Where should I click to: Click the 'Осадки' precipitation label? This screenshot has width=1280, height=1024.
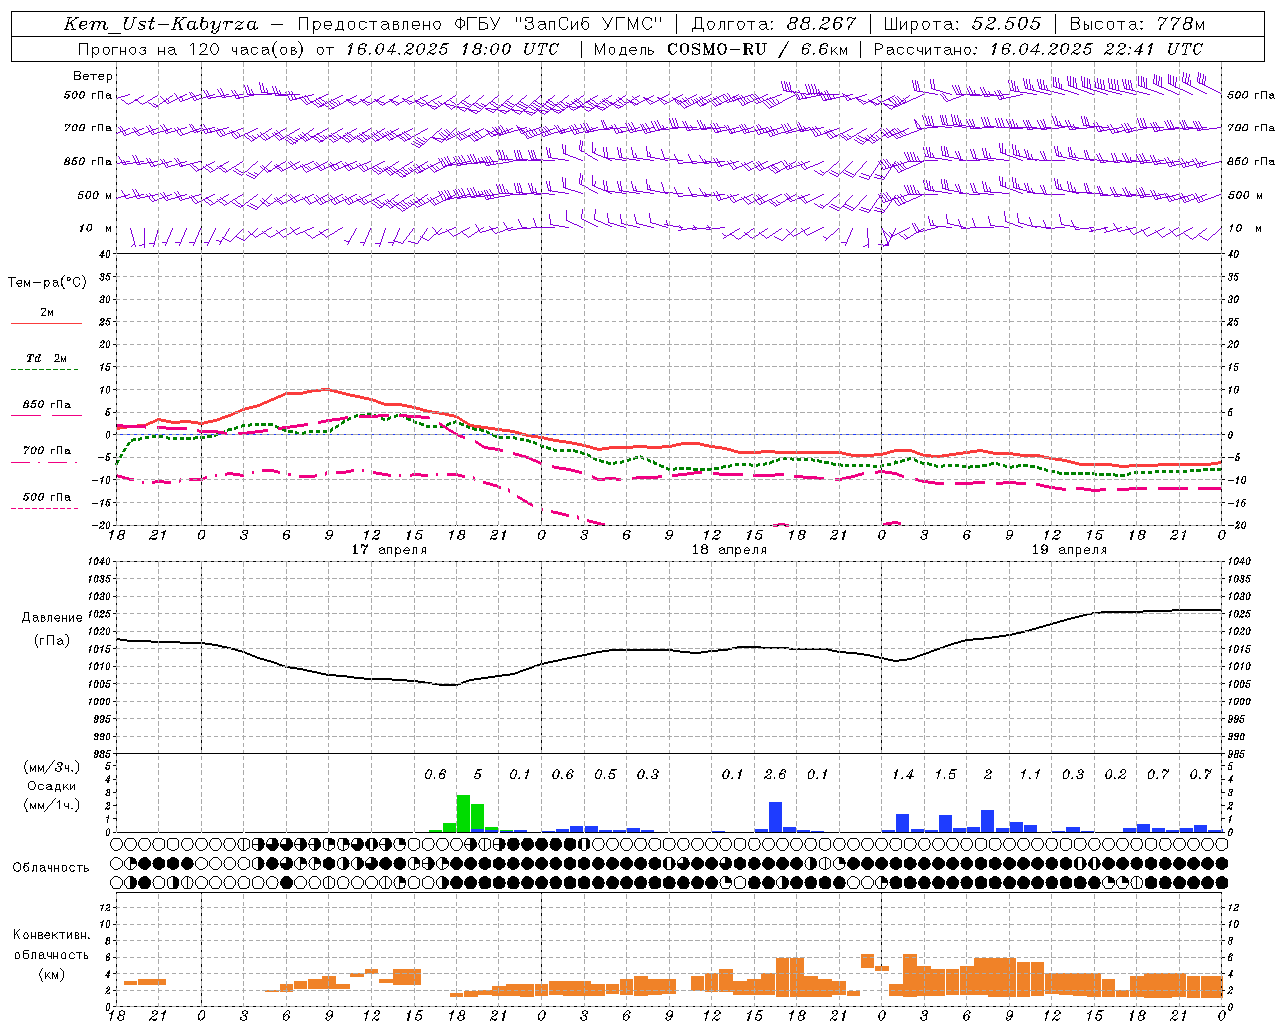point(51,786)
